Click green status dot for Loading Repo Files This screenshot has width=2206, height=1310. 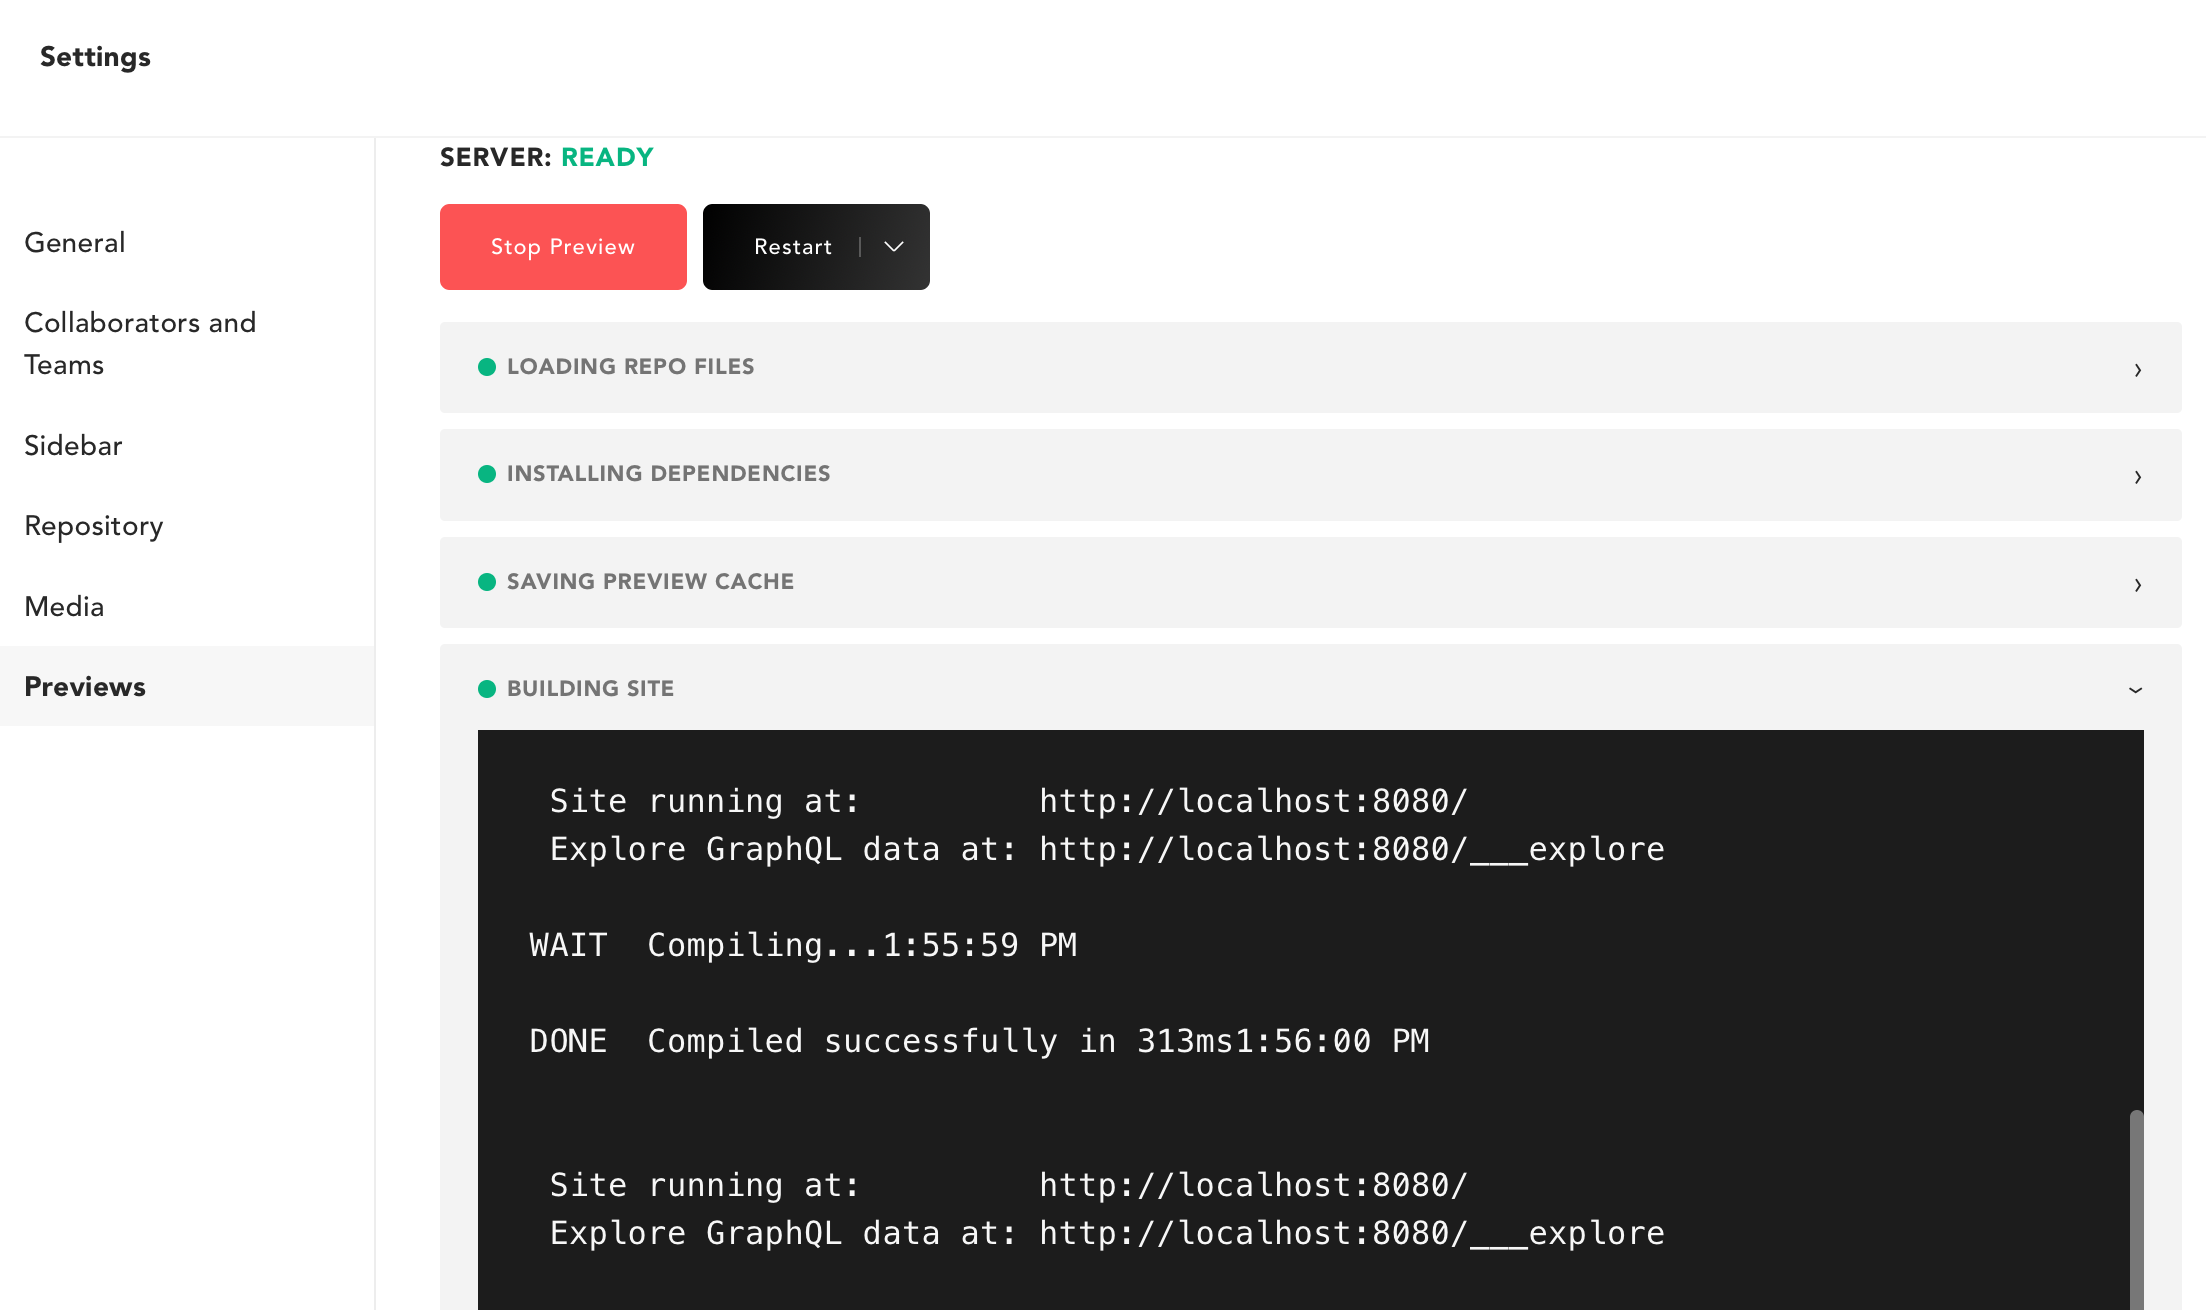487,367
